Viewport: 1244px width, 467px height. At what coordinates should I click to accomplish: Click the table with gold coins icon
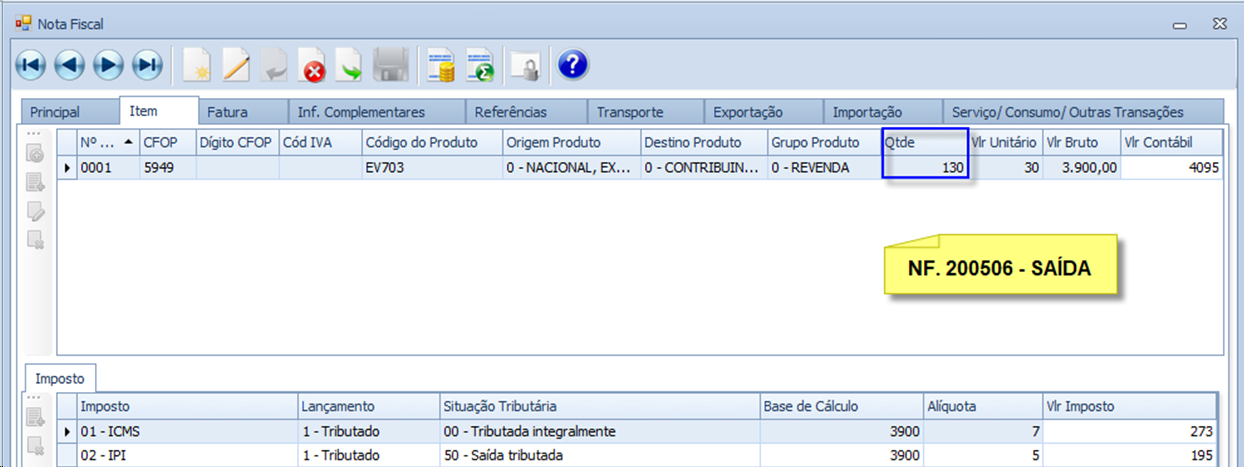(x=441, y=66)
